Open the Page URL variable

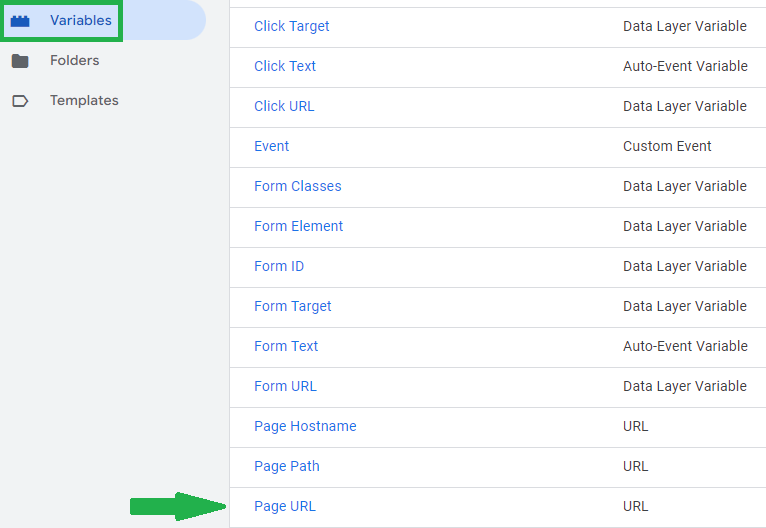285,507
